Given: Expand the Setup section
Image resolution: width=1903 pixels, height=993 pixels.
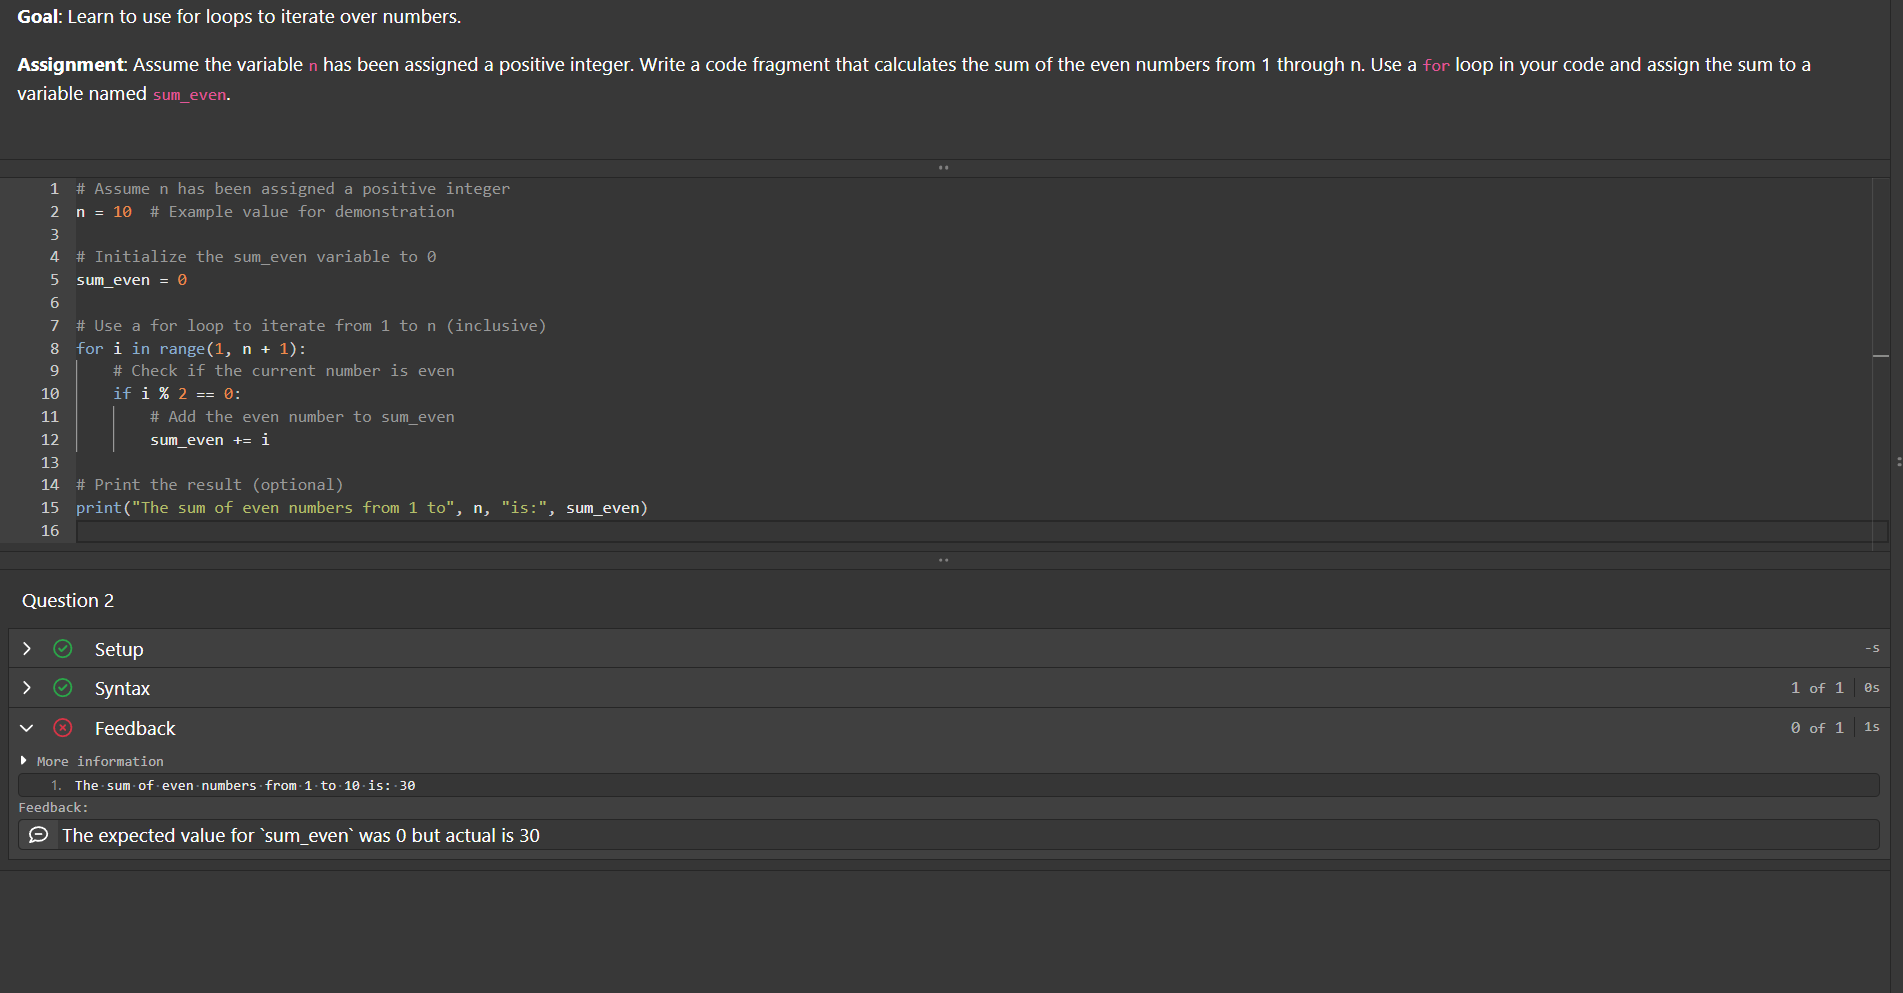Looking at the screenshot, I should 26,649.
